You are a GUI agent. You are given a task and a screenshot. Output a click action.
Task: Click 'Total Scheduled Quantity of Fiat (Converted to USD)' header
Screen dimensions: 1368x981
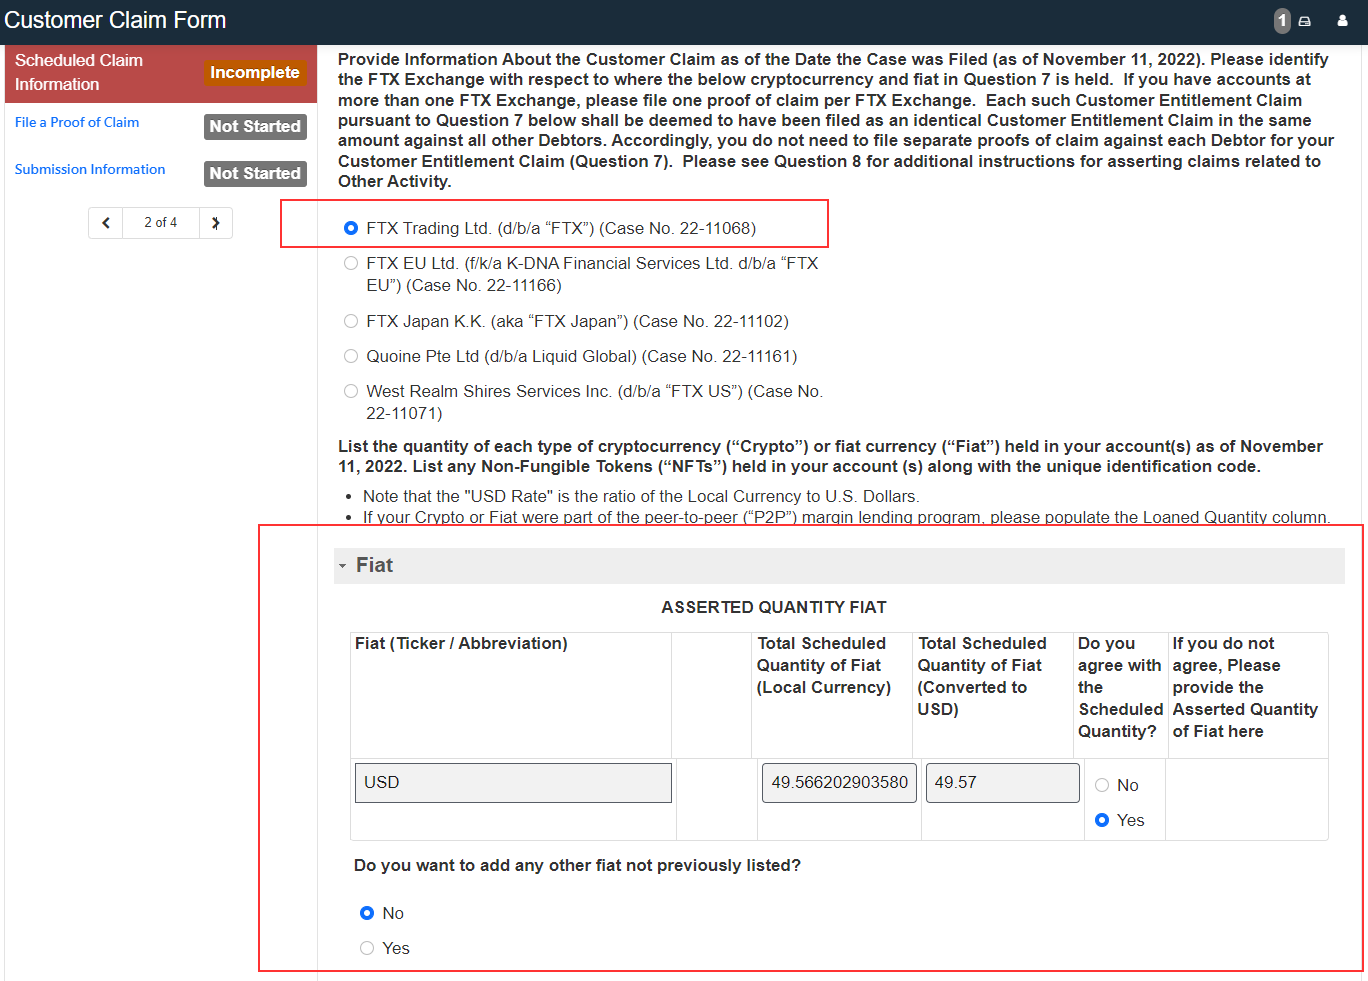(x=983, y=676)
